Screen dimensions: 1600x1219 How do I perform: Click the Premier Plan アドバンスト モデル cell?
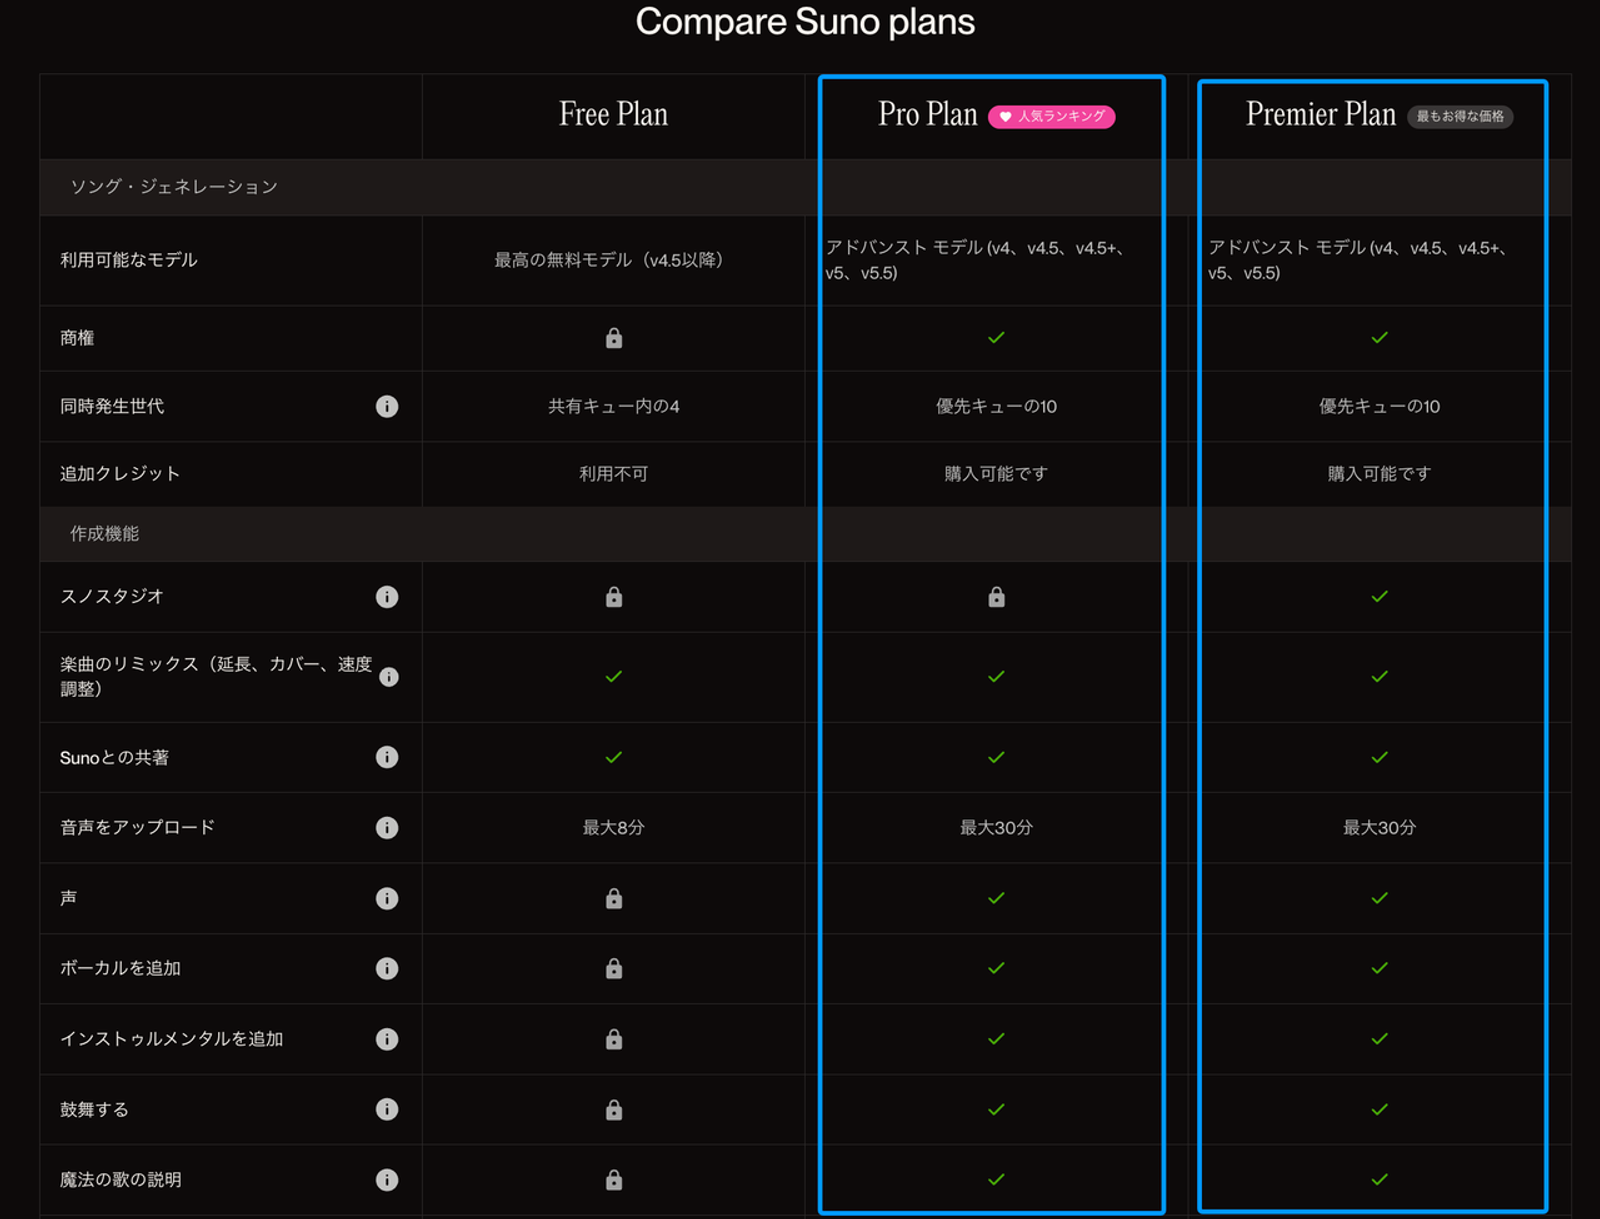pos(1358,260)
